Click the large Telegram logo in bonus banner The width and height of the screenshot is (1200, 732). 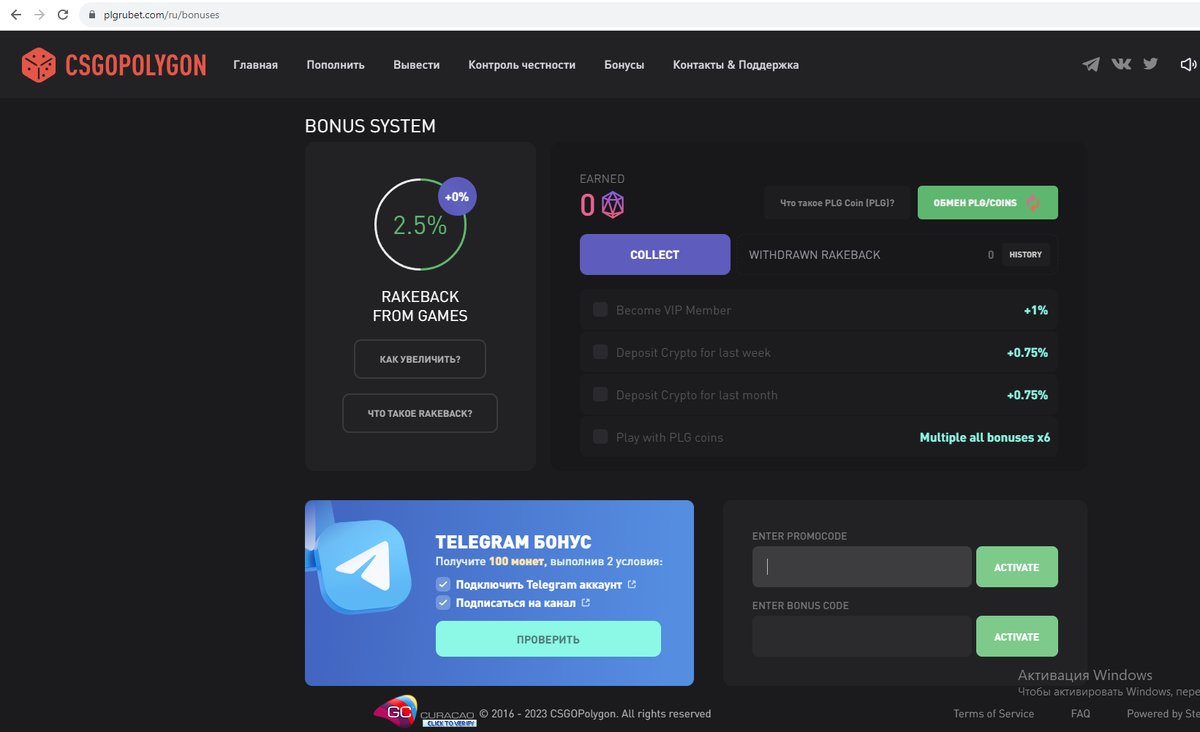point(363,565)
